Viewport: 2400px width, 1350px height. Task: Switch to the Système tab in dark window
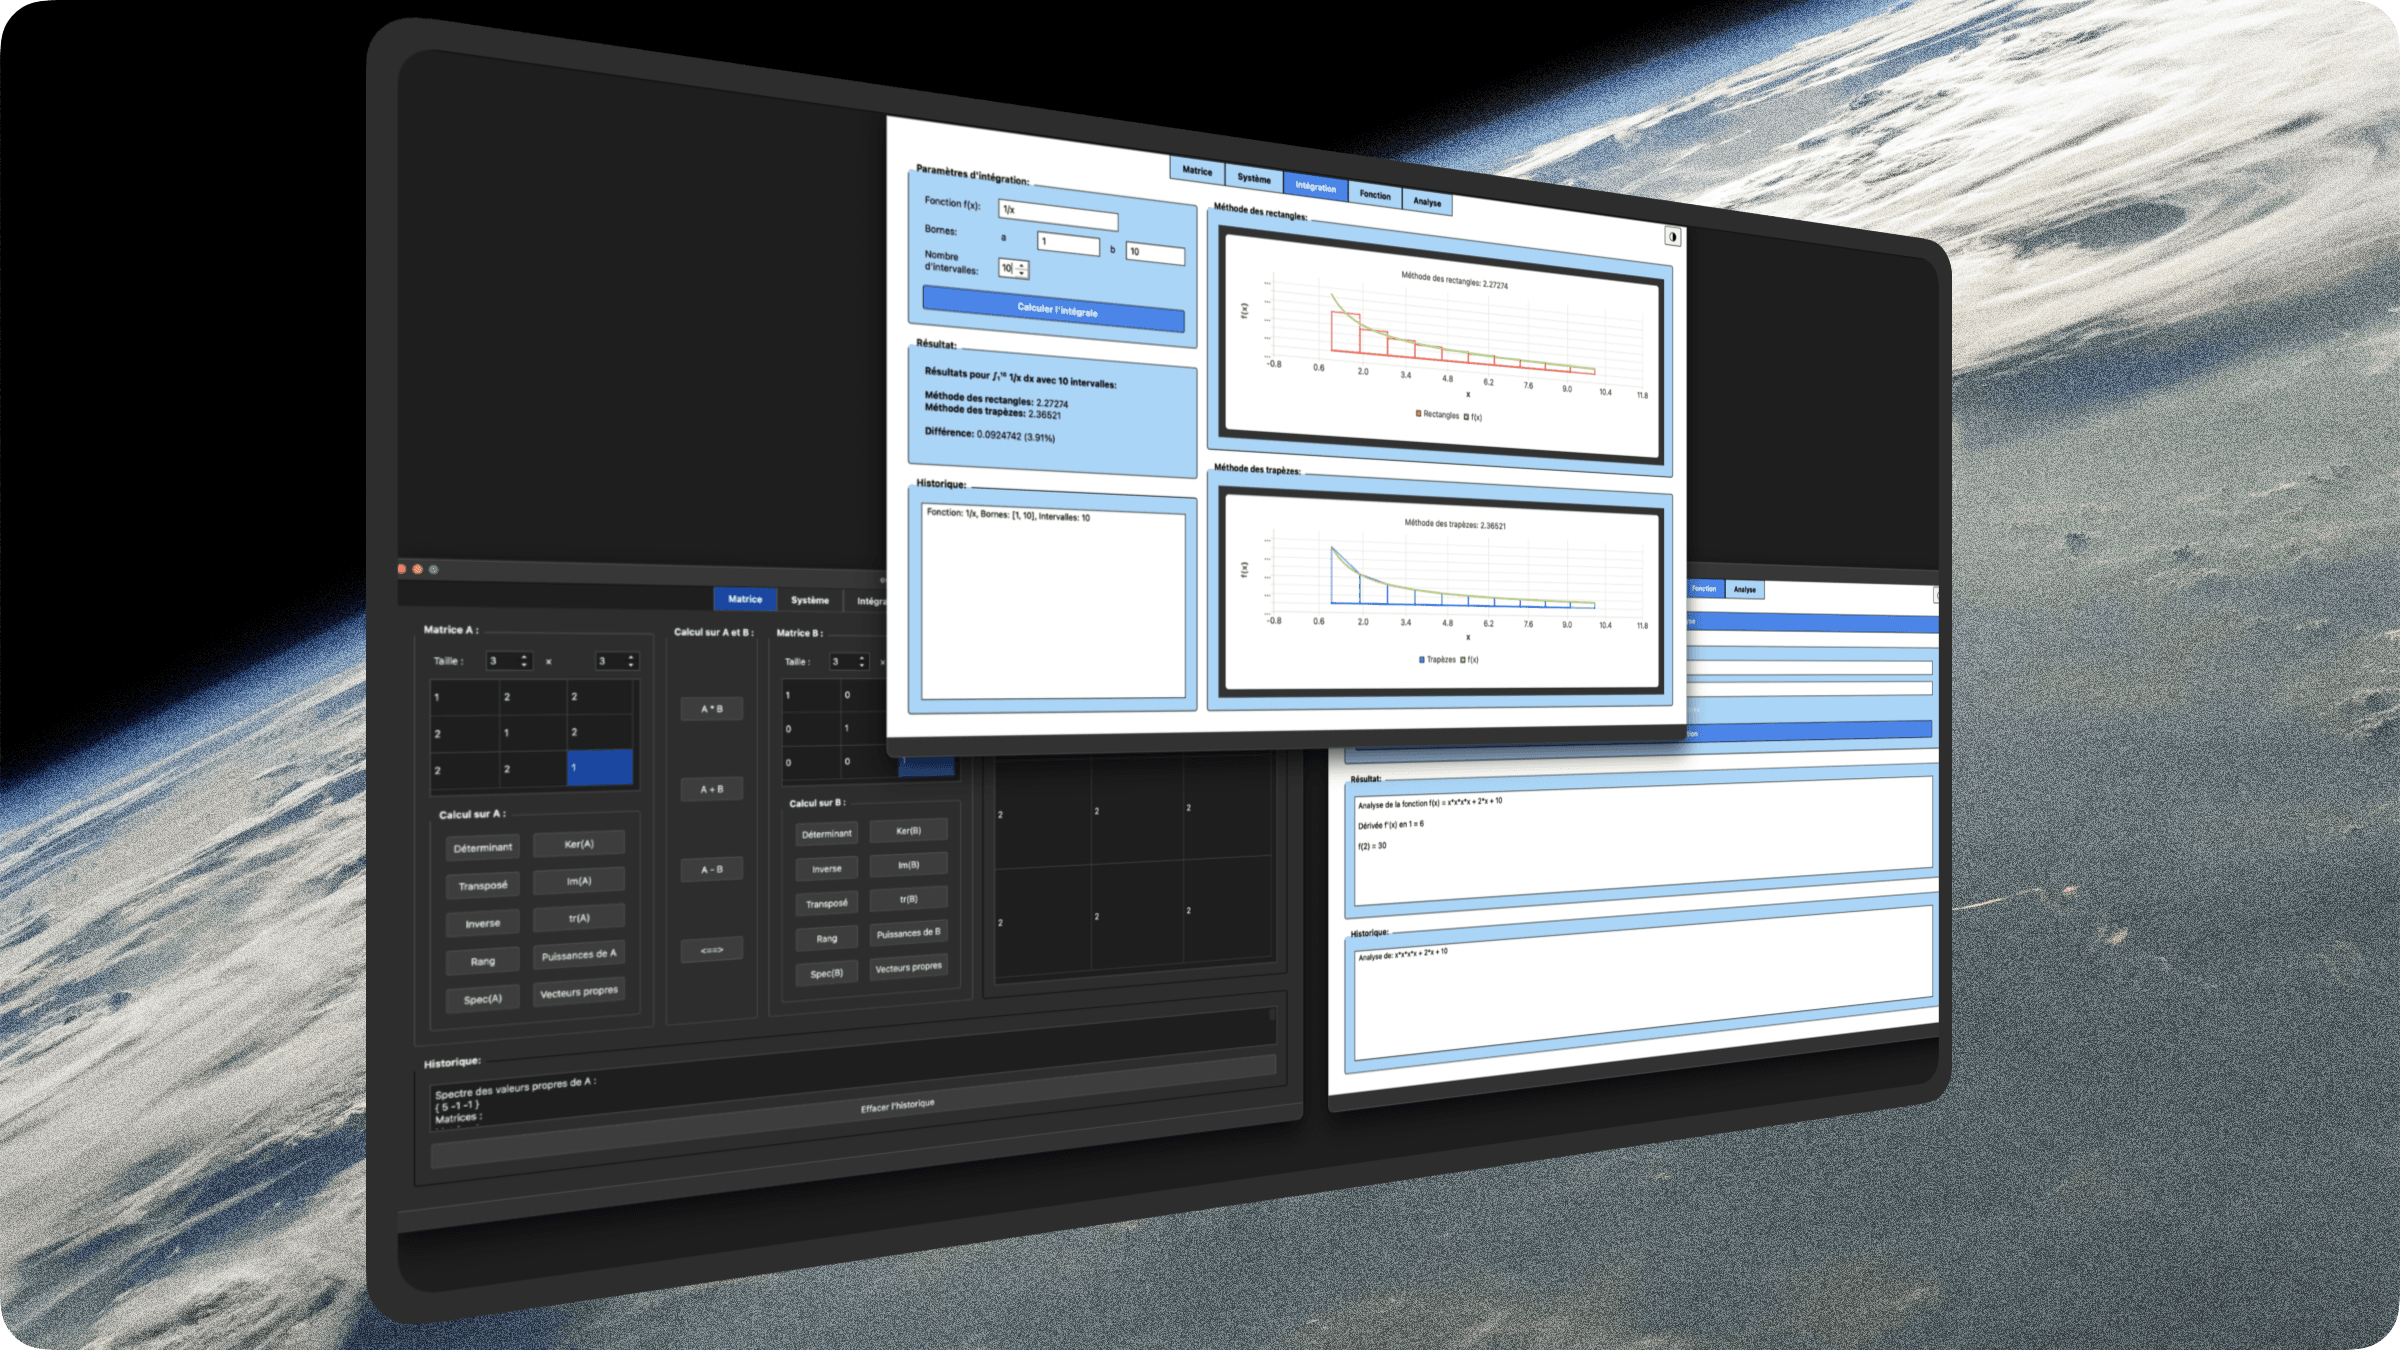point(809,600)
